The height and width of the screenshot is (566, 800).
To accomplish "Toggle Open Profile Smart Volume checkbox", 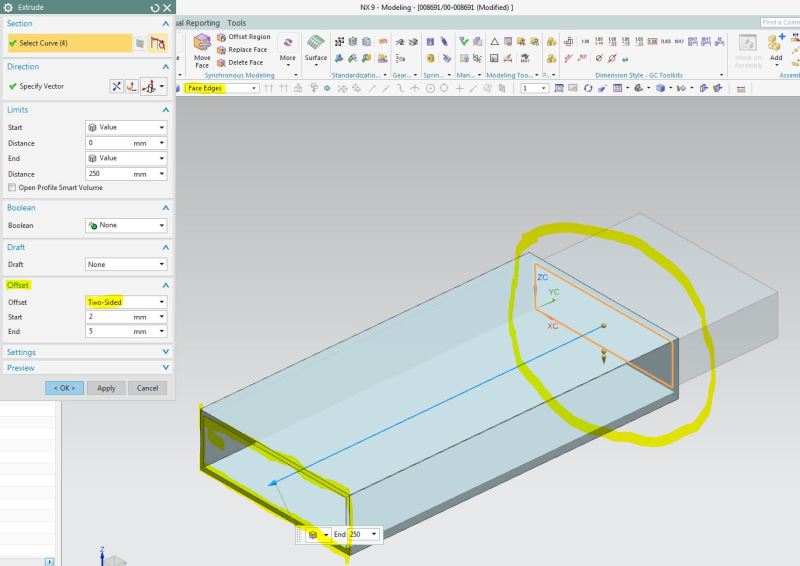I will [x=12, y=188].
